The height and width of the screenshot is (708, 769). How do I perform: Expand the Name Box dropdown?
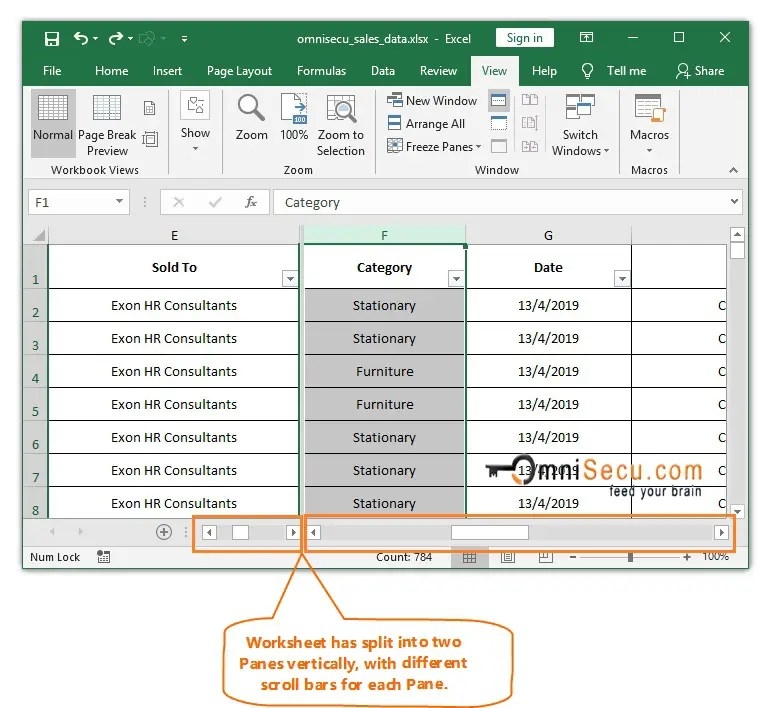tap(120, 202)
